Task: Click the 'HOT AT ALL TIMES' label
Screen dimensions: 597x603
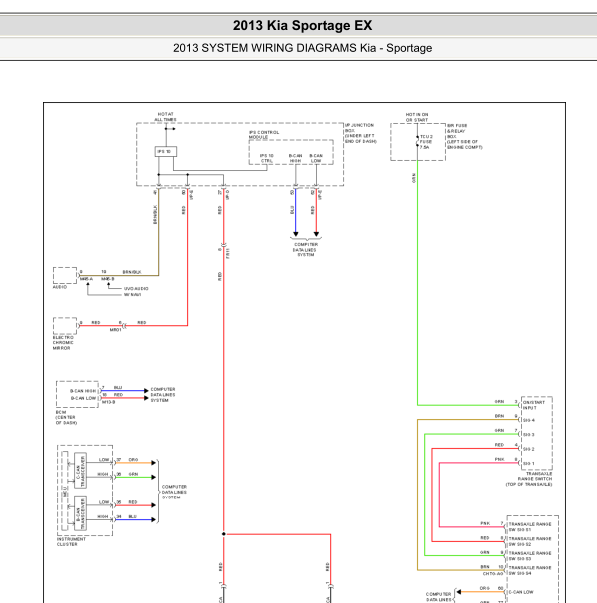Action: click(165, 117)
